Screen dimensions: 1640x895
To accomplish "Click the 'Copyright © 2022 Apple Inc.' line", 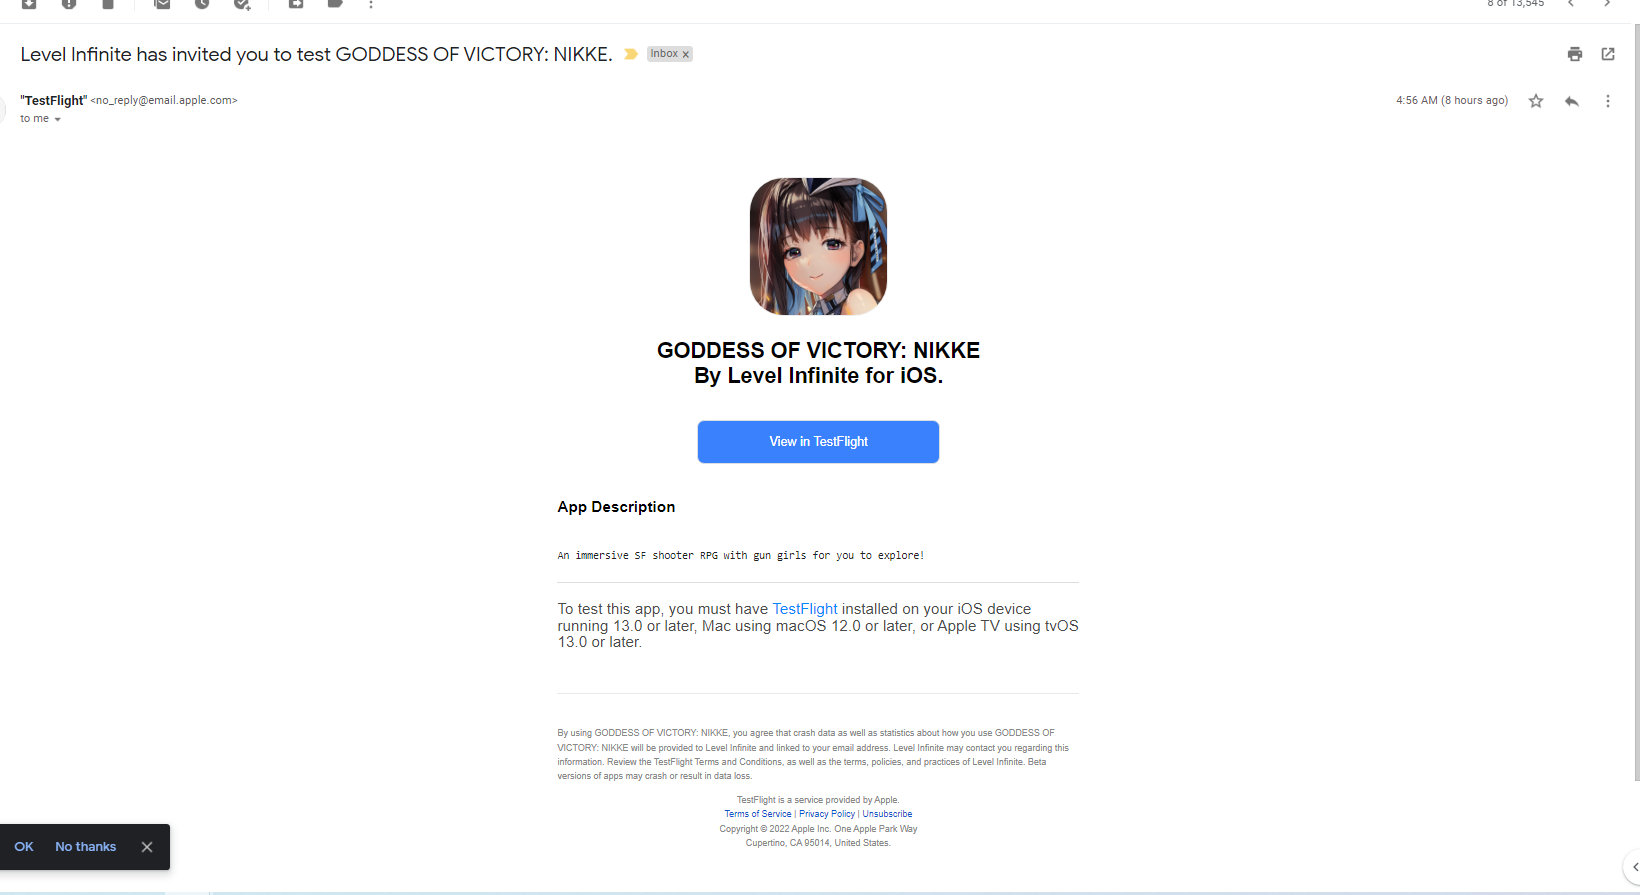I will coord(818,829).
